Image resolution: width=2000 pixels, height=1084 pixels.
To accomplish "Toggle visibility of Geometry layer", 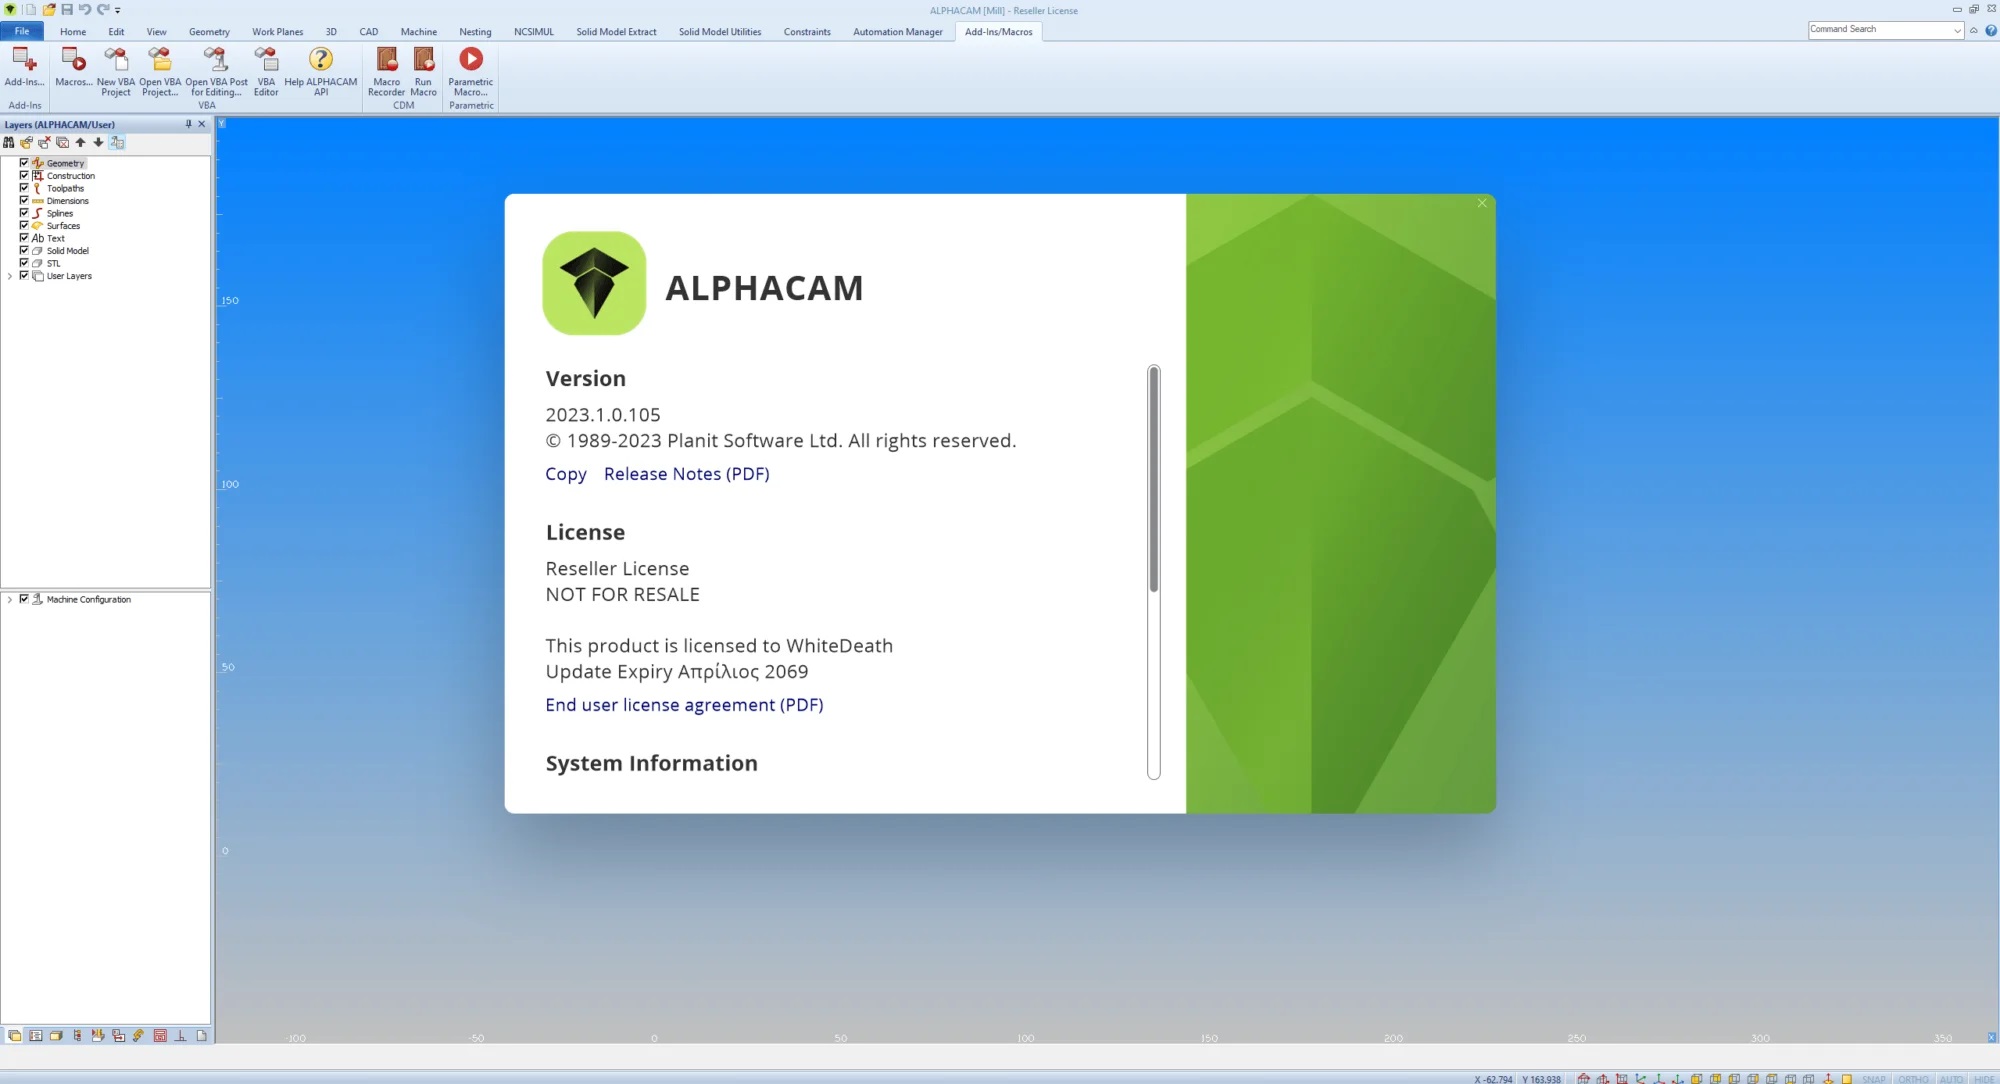I will tap(24, 163).
